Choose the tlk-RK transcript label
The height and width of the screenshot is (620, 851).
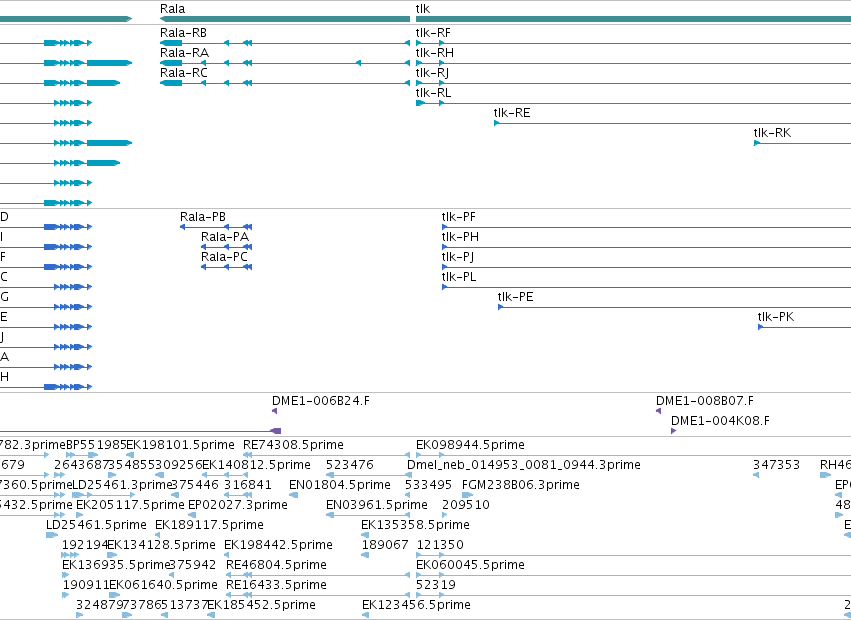(x=772, y=133)
